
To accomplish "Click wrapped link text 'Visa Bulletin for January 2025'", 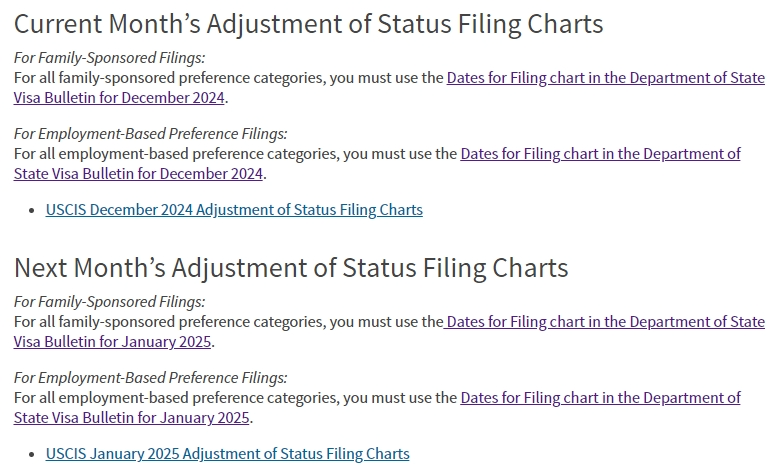I will click(x=112, y=342).
